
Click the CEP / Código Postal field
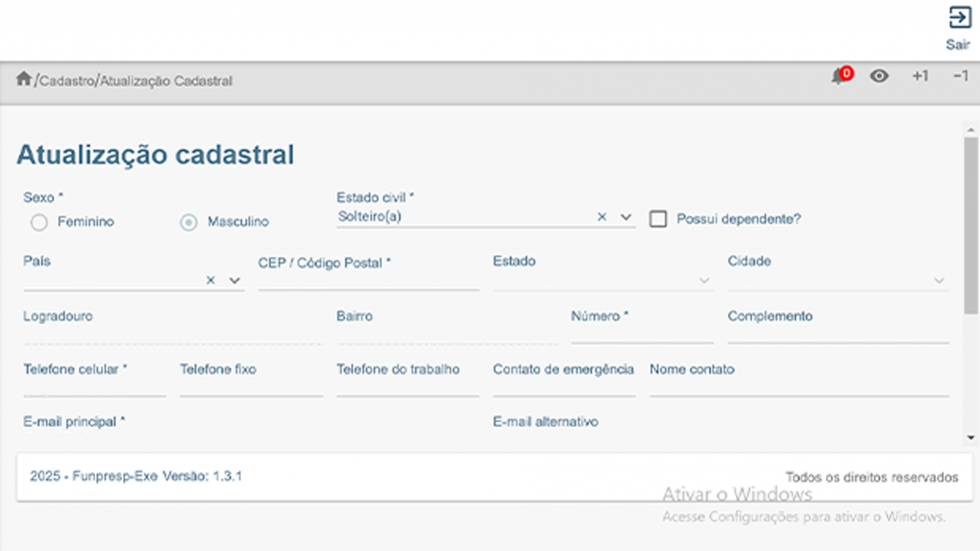[x=368, y=281]
